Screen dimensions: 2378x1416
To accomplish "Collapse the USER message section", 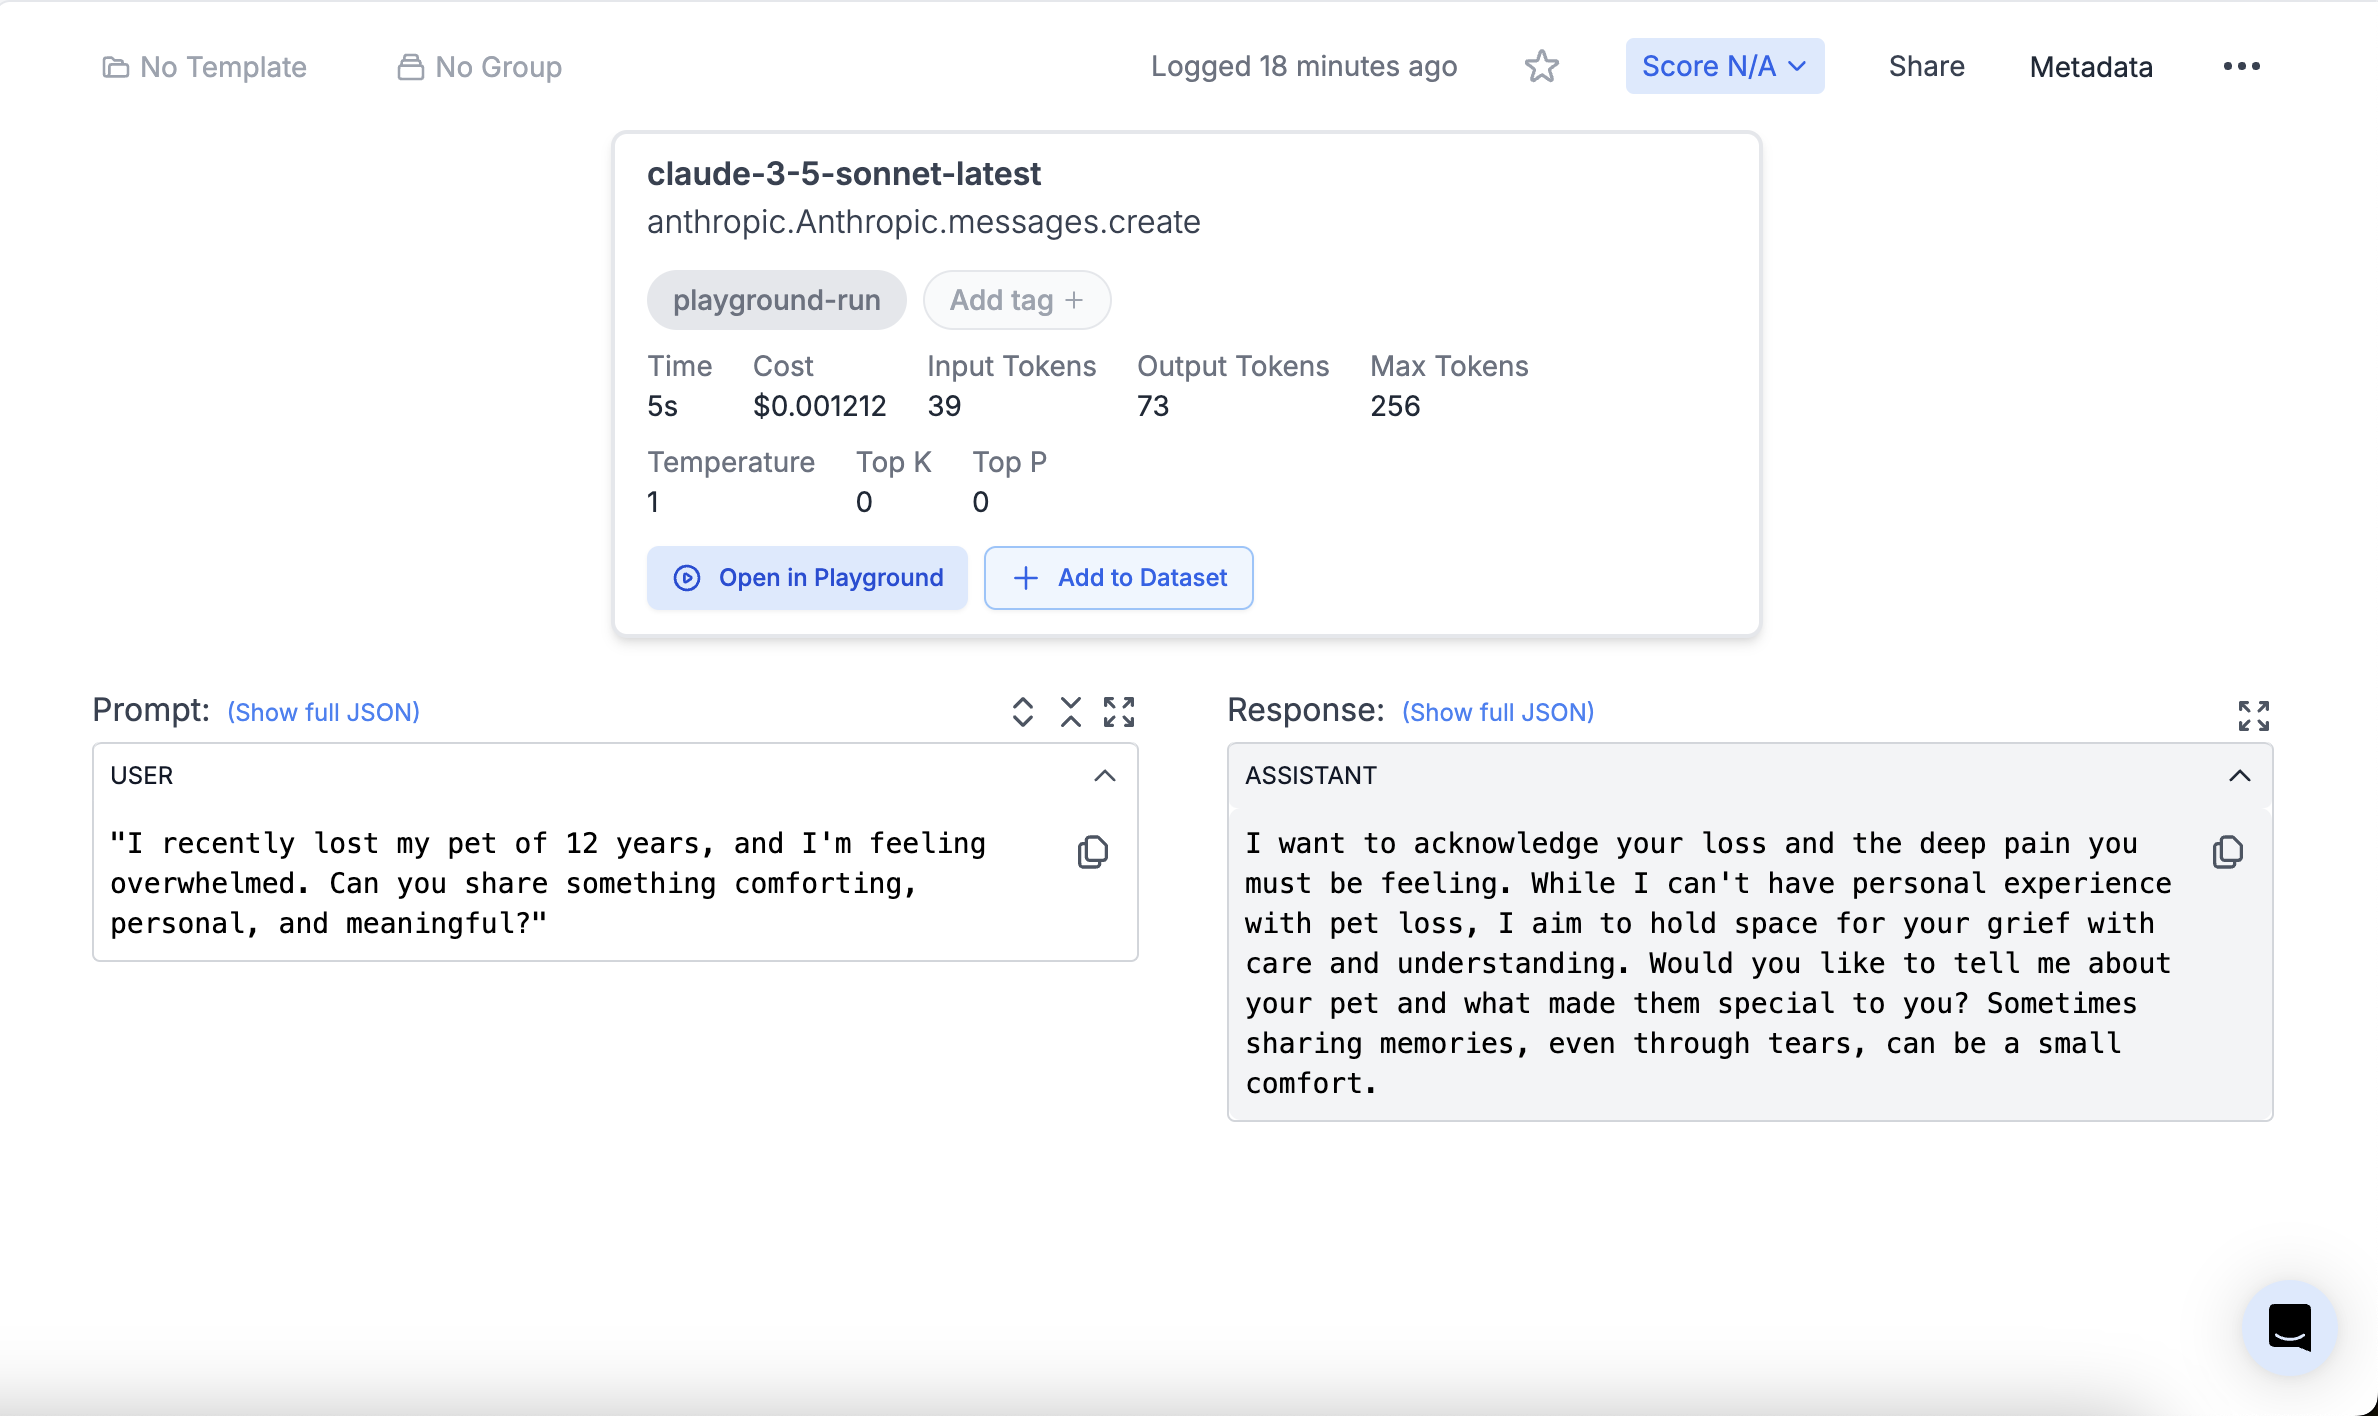I will click(1104, 776).
